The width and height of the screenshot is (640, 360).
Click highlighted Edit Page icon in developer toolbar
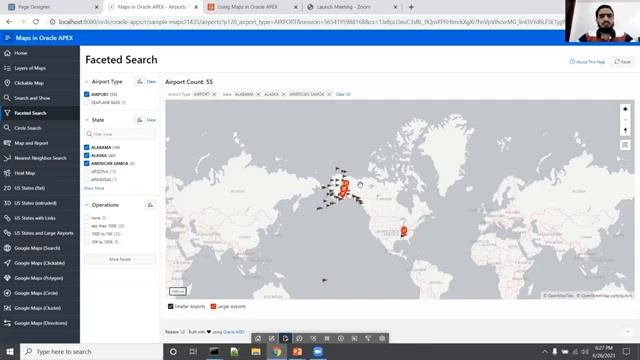[285, 338]
